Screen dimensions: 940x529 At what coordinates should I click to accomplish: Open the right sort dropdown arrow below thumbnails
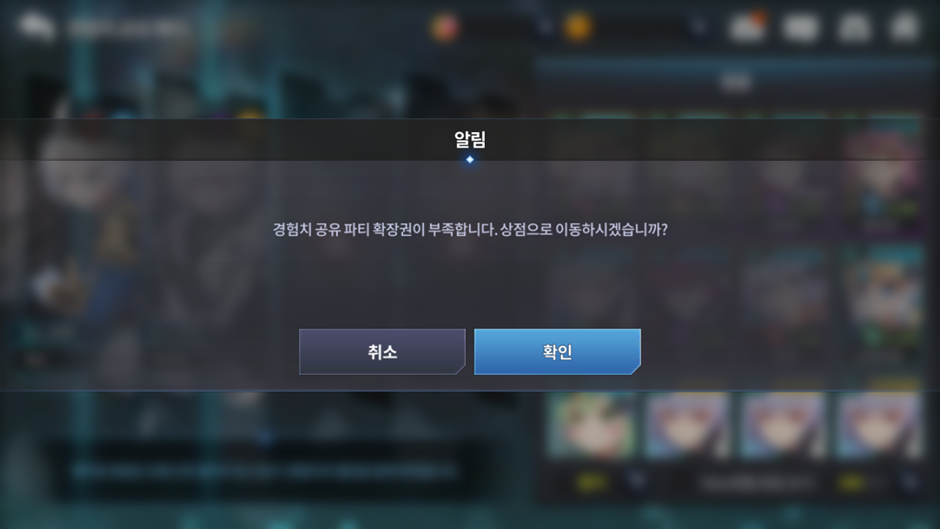pos(910,482)
